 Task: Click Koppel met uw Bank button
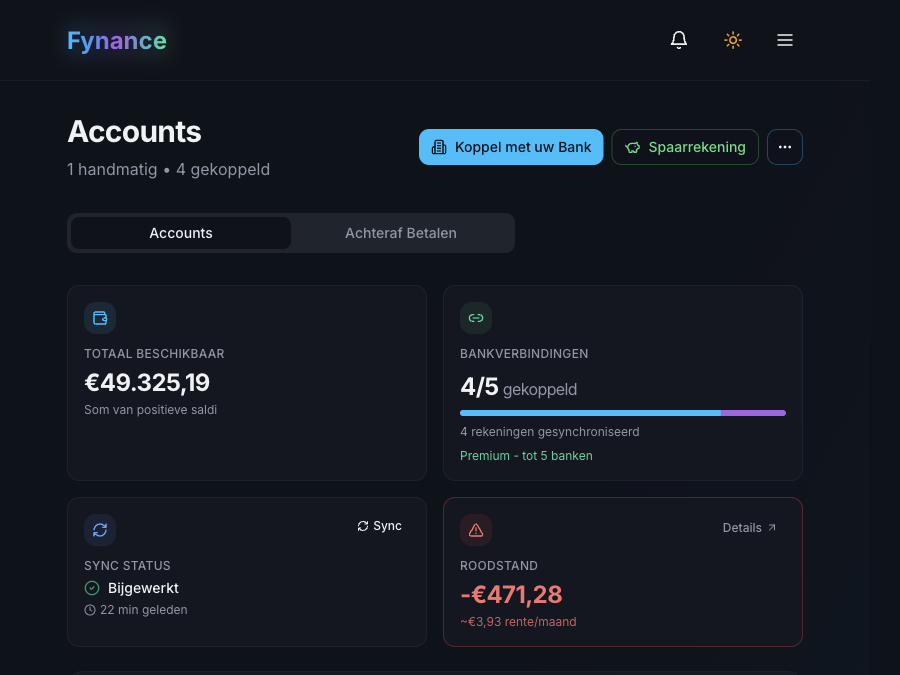pyautogui.click(x=511, y=147)
